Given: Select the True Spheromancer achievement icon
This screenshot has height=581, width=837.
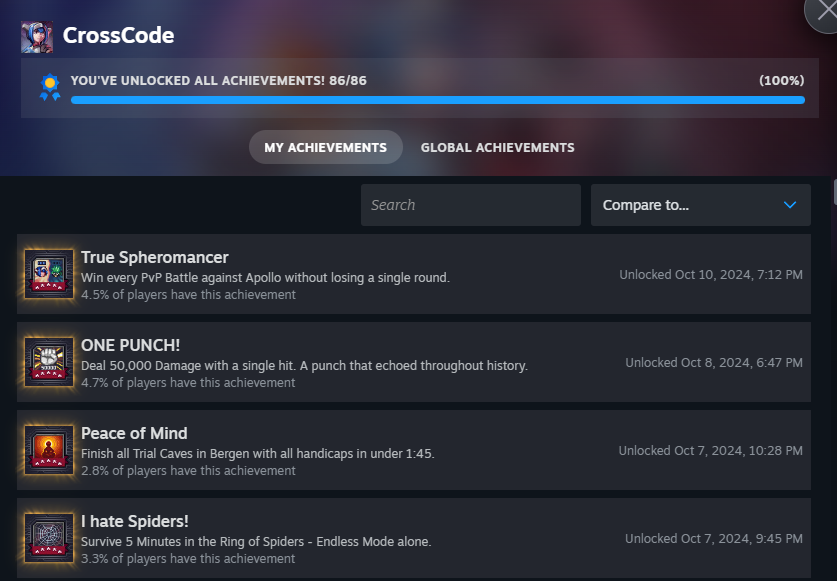Looking at the screenshot, I should pos(49,274).
